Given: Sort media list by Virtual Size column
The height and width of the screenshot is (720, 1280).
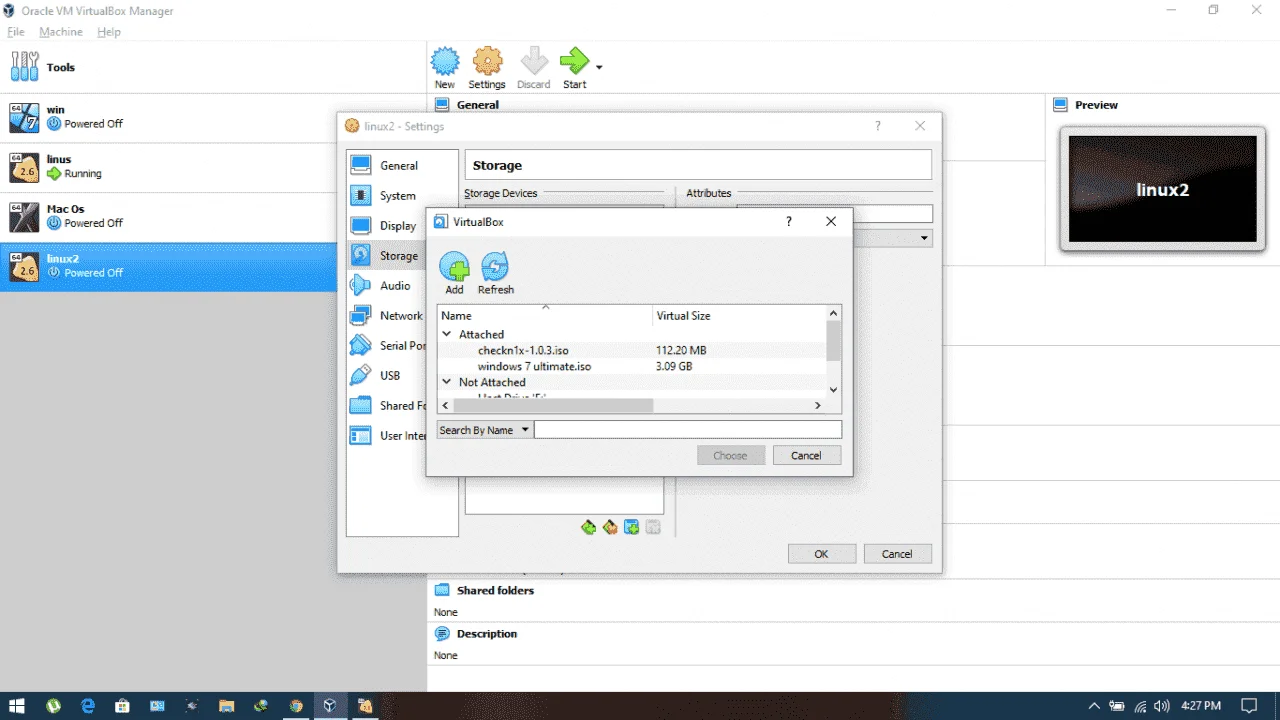Looking at the screenshot, I should (740, 315).
